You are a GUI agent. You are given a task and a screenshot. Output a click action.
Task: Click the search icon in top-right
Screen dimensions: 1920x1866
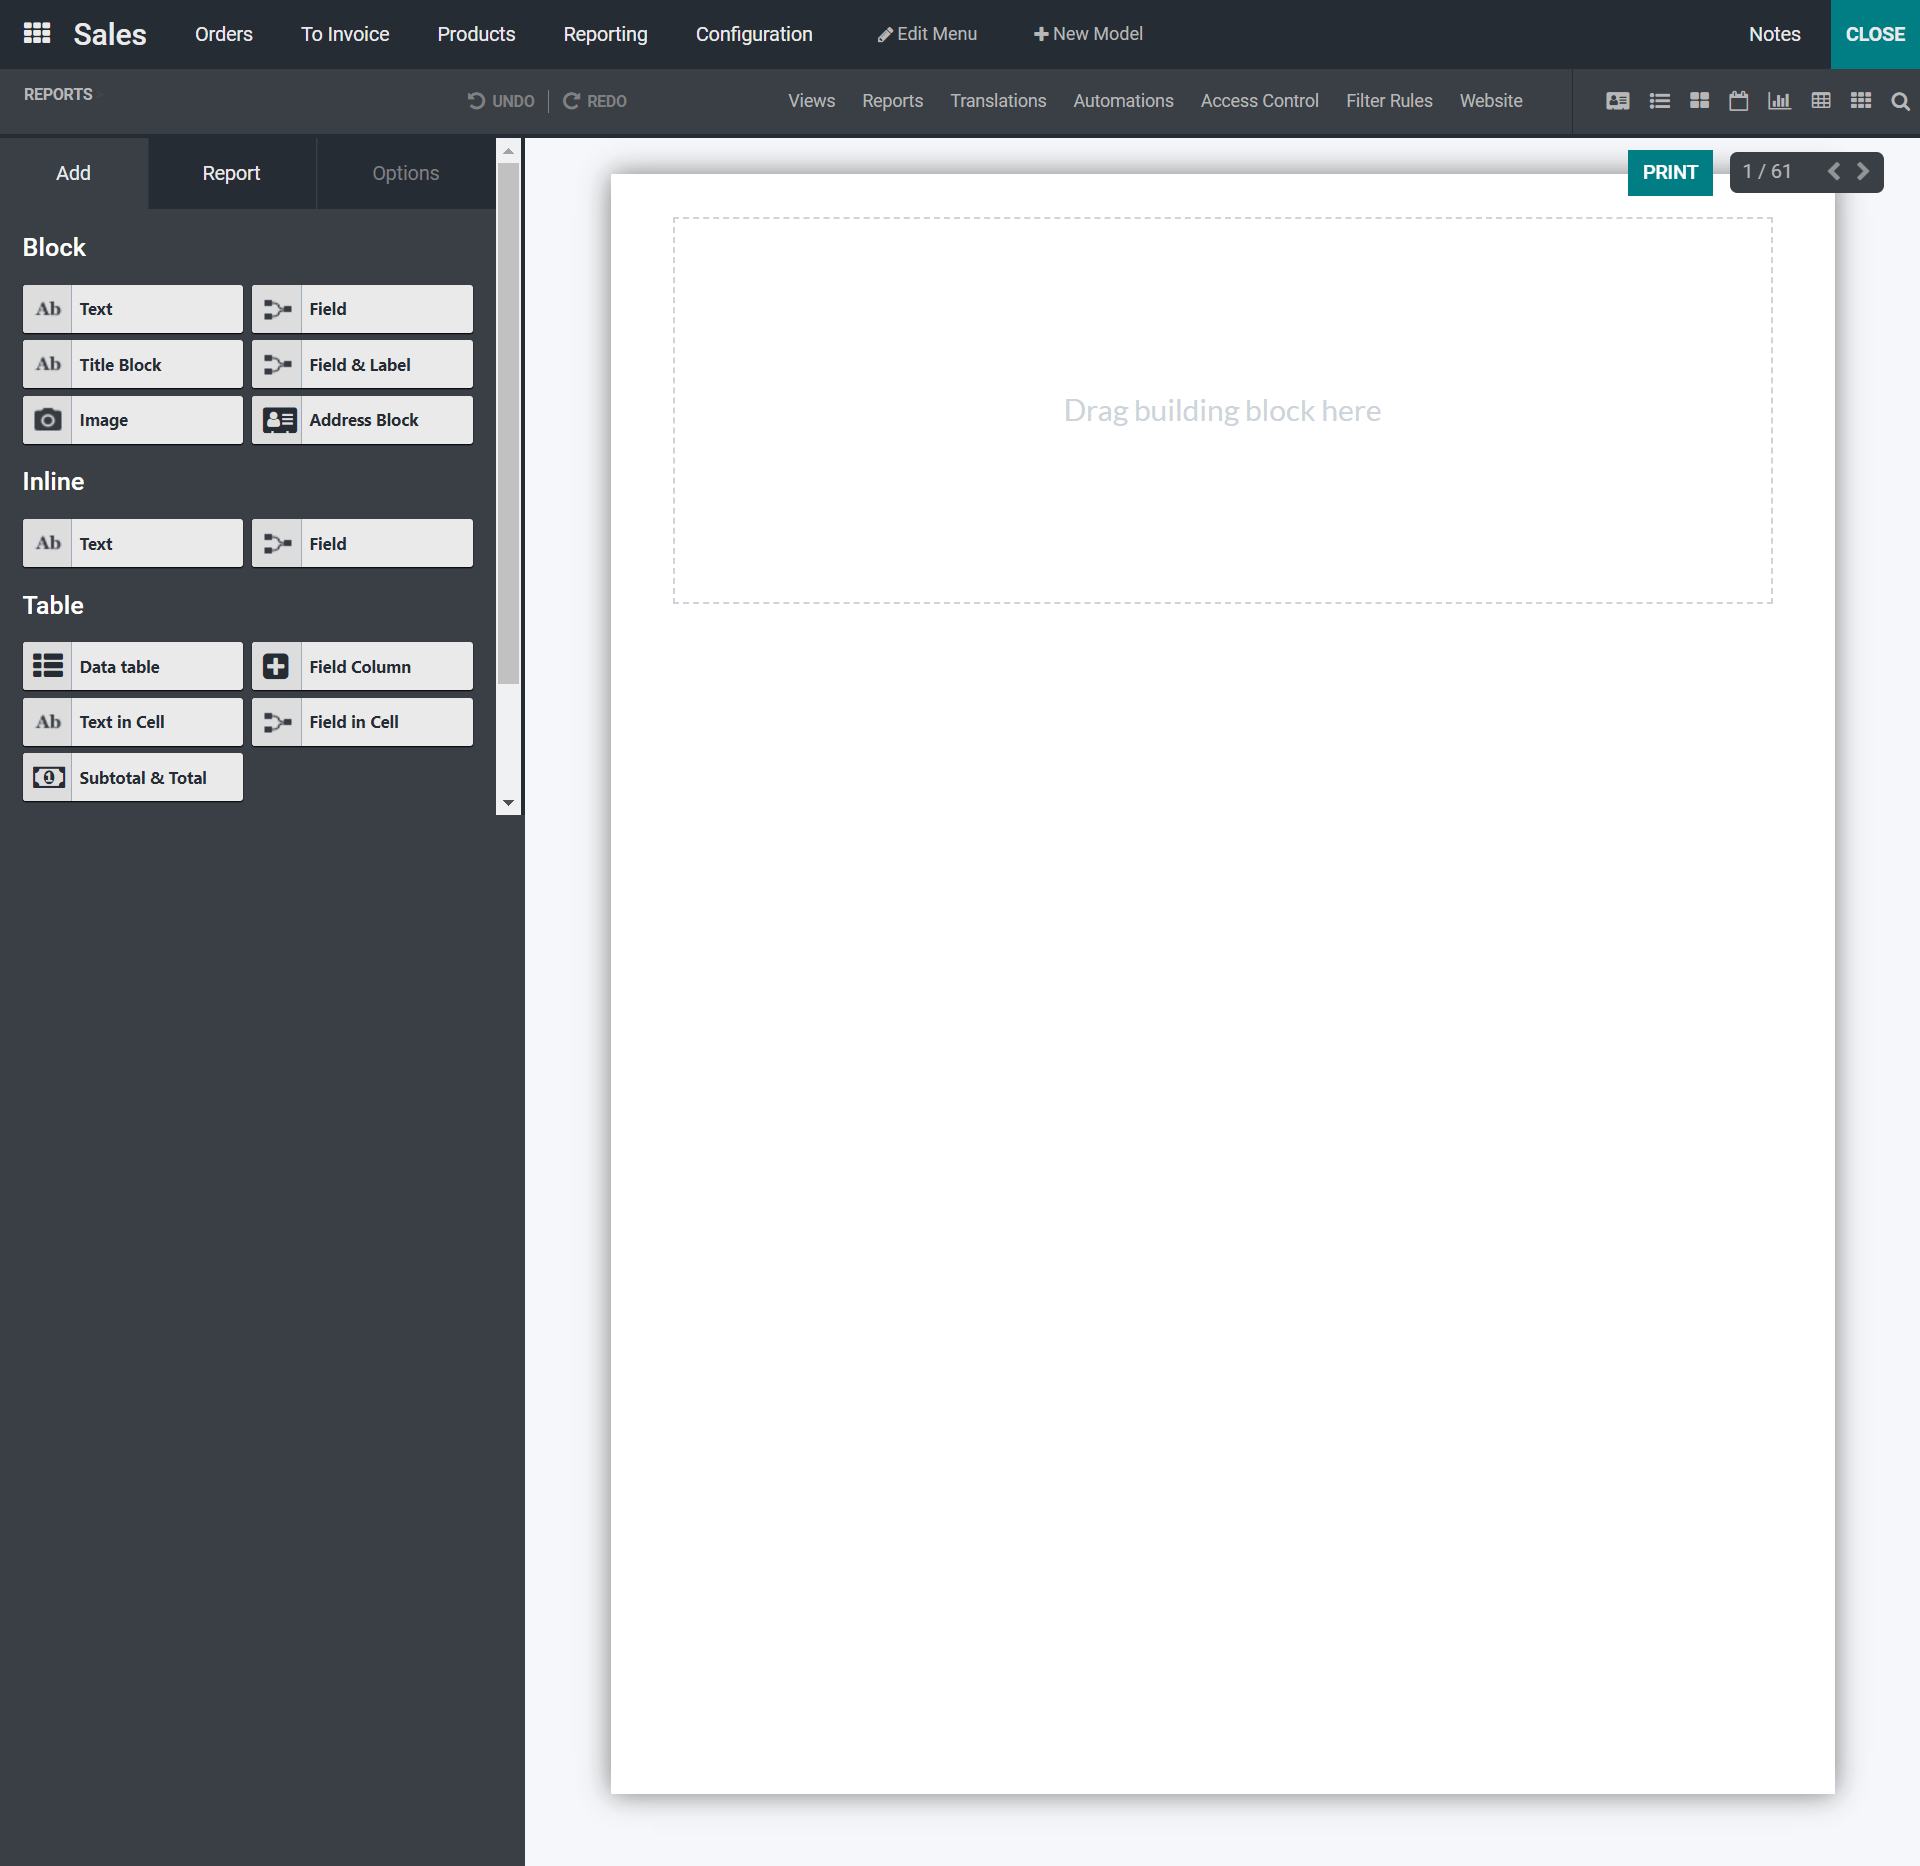[x=1899, y=101]
